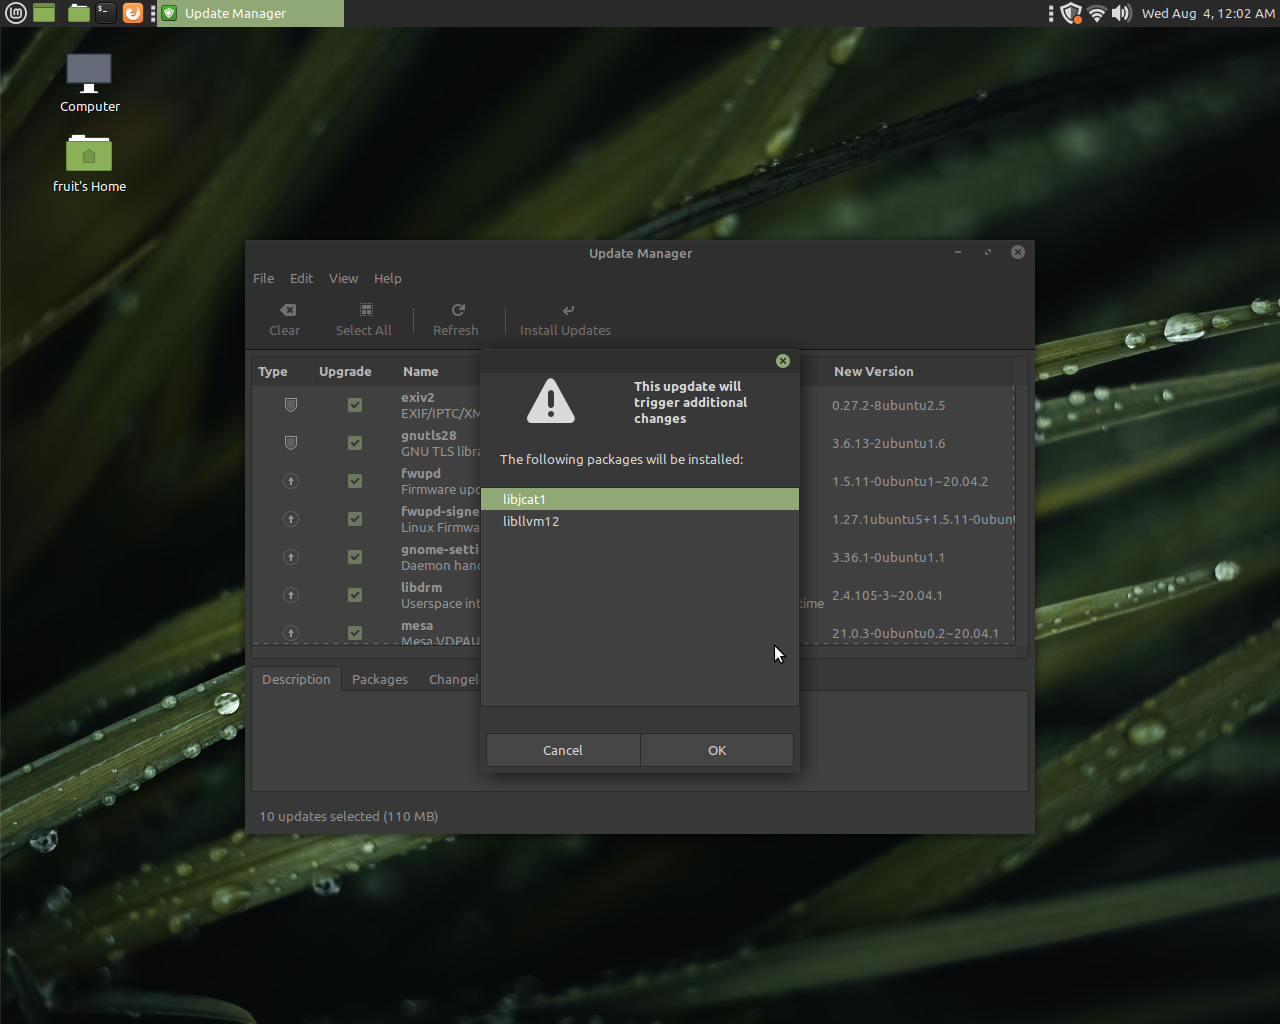Select libjcat1 in the package list
Viewport: 1280px width, 1024px height.
pos(640,499)
